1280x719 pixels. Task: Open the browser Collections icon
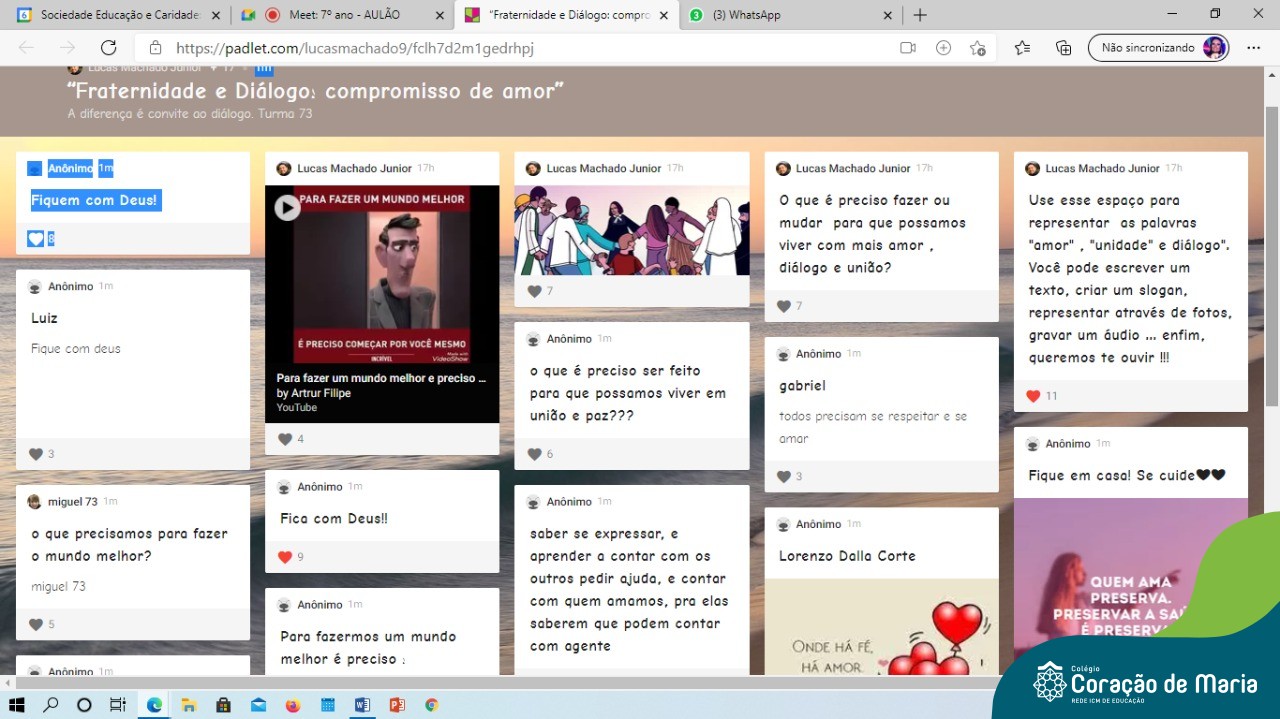(x=1063, y=48)
